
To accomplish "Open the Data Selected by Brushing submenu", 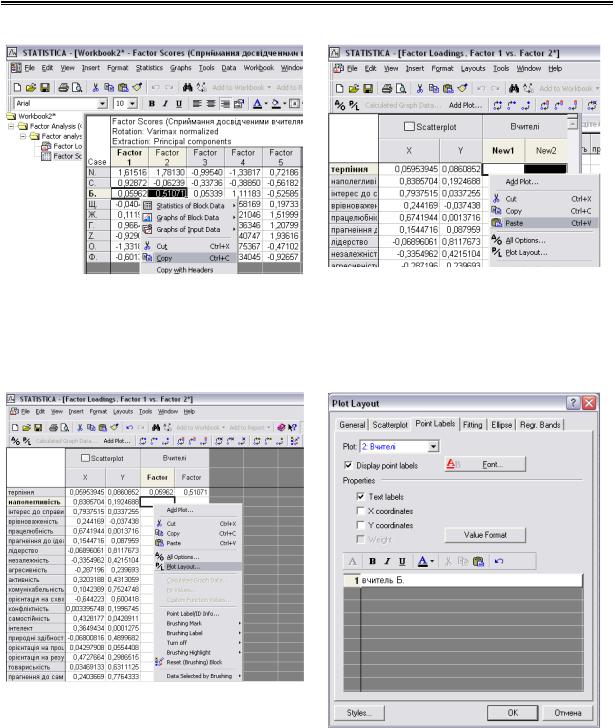I will [x=199, y=676].
